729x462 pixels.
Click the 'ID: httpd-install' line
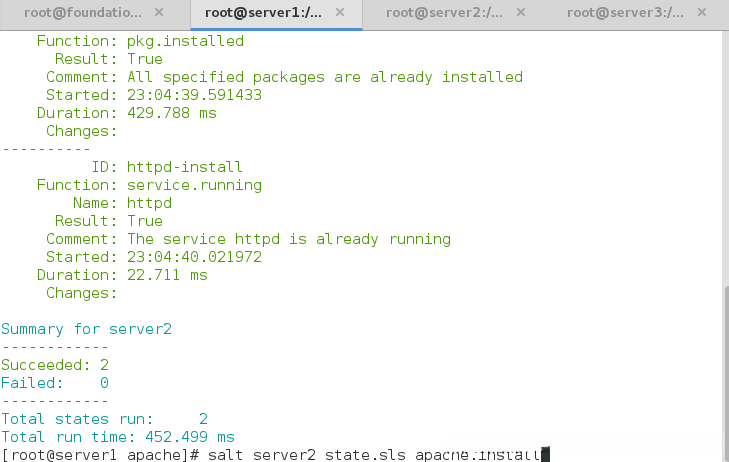[x=166, y=167]
